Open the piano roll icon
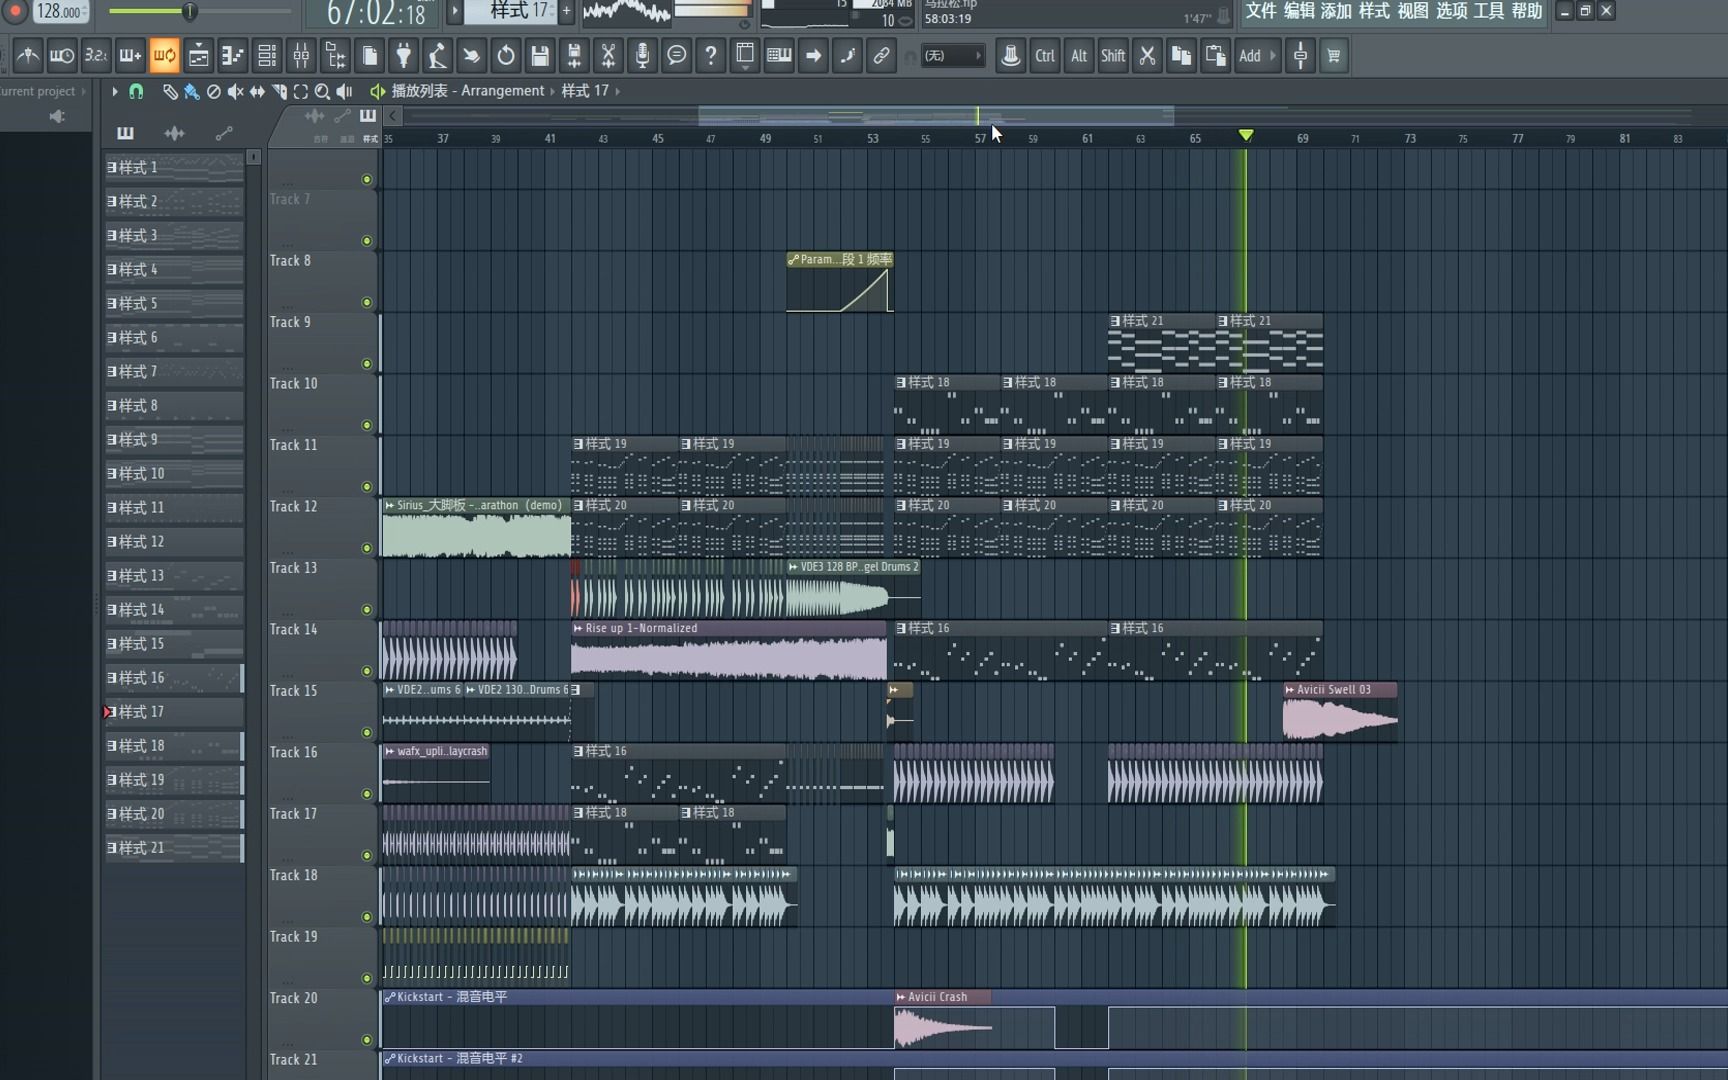 click(x=232, y=56)
